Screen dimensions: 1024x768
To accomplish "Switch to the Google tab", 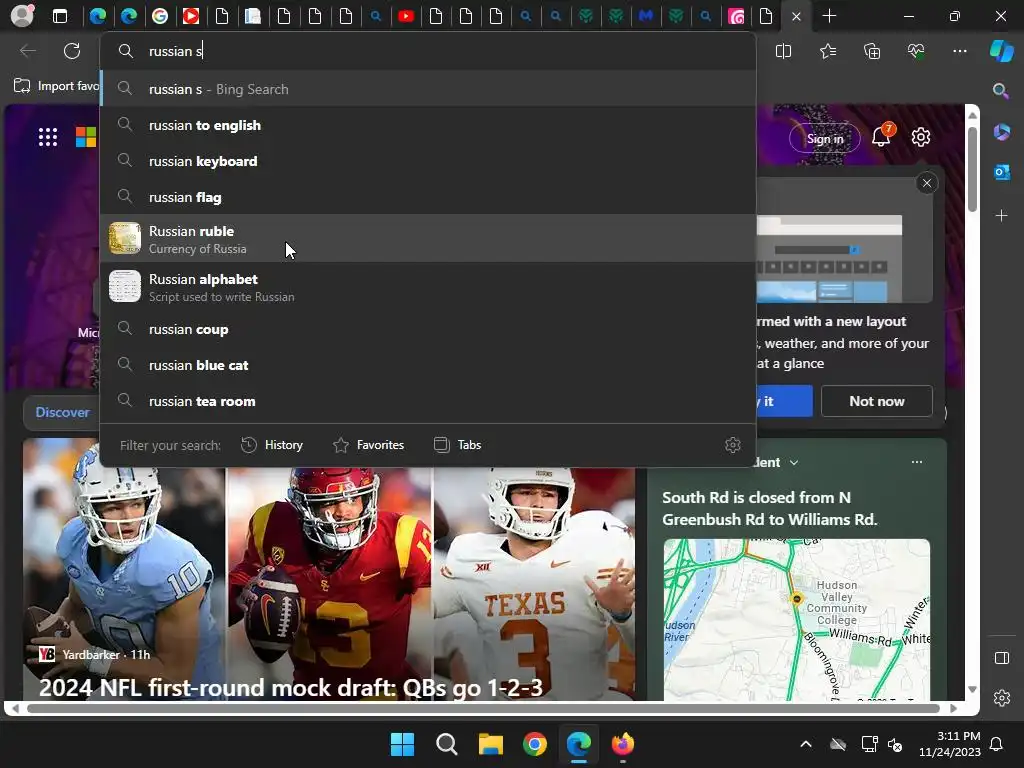I will click(160, 16).
